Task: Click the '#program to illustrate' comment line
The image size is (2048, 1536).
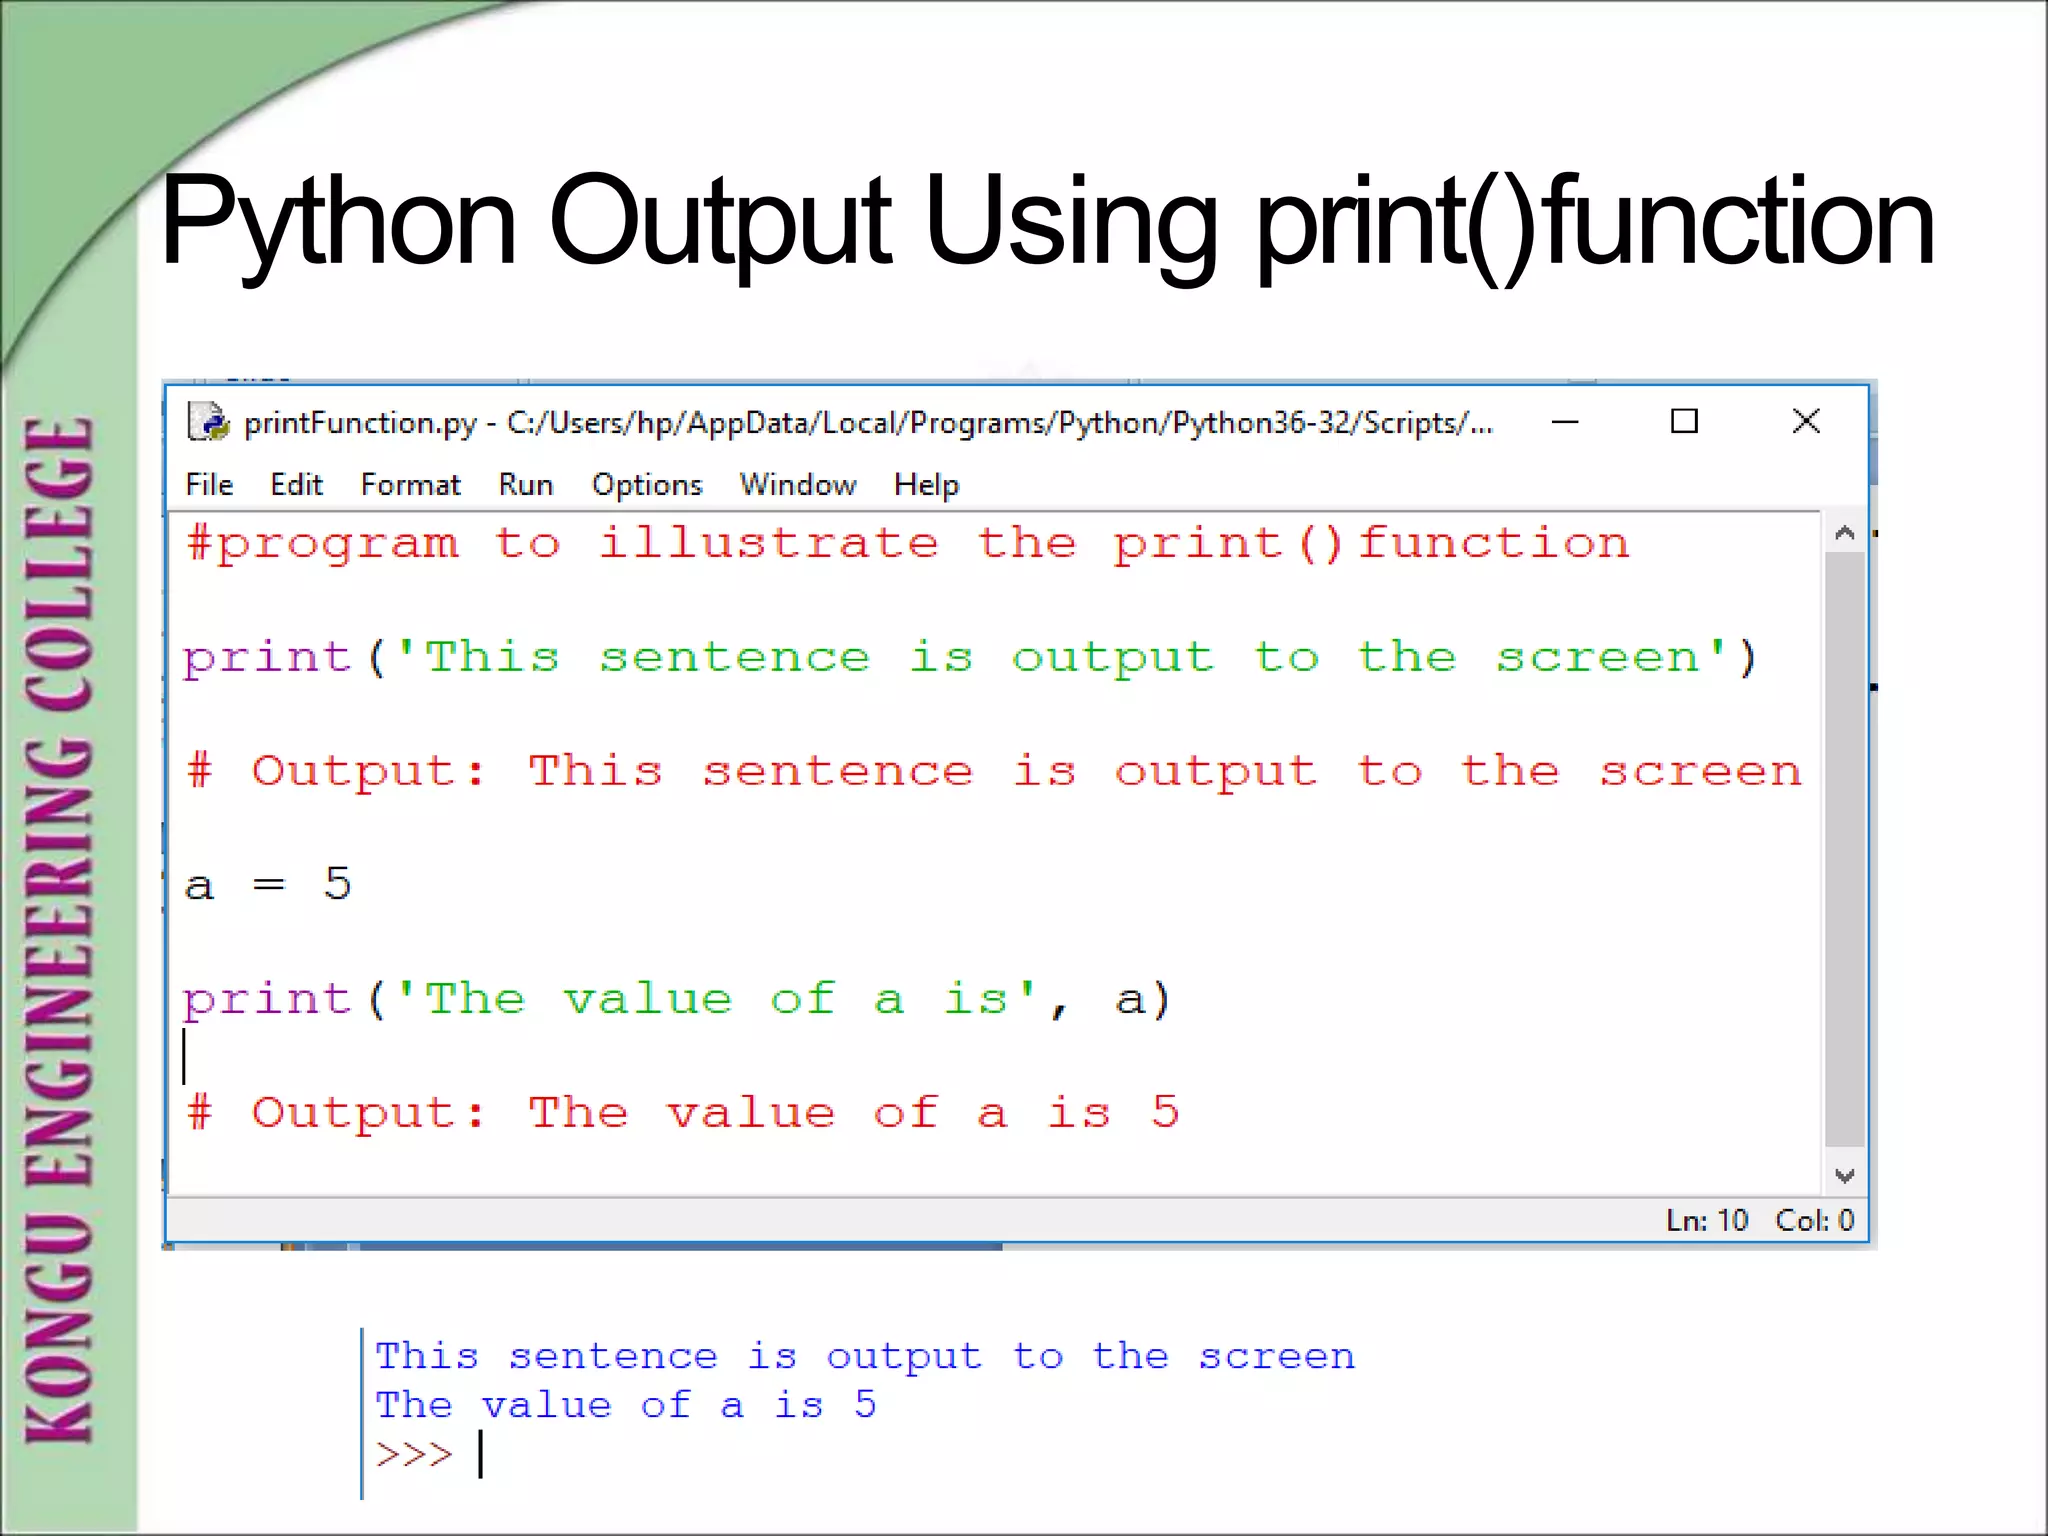Action: pyautogui.click(x=906, y=544)
